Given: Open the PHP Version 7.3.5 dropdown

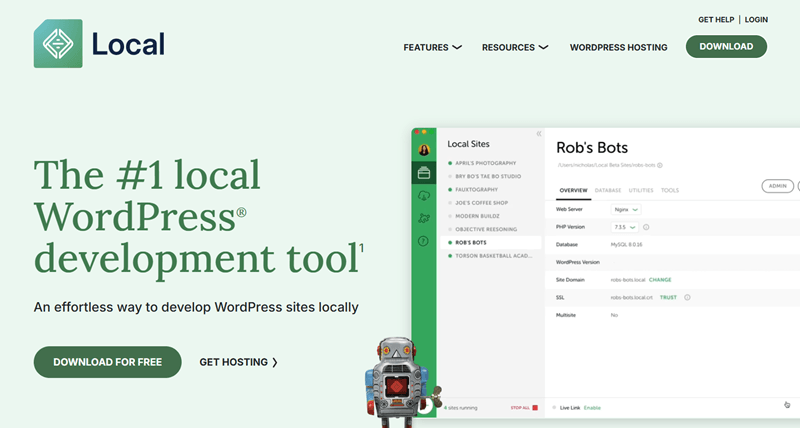Looking at the screenshot, I should (x=624, y=227).
